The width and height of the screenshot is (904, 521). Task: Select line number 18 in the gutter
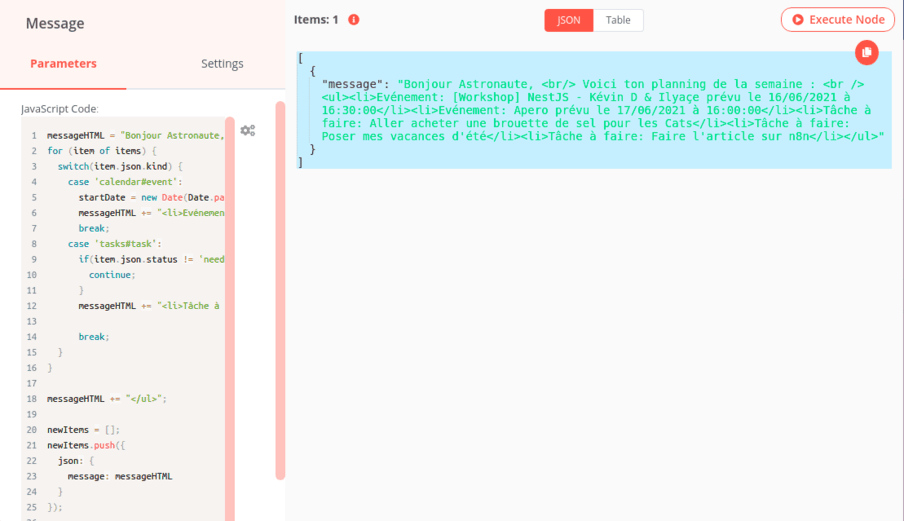coord(32,398)
